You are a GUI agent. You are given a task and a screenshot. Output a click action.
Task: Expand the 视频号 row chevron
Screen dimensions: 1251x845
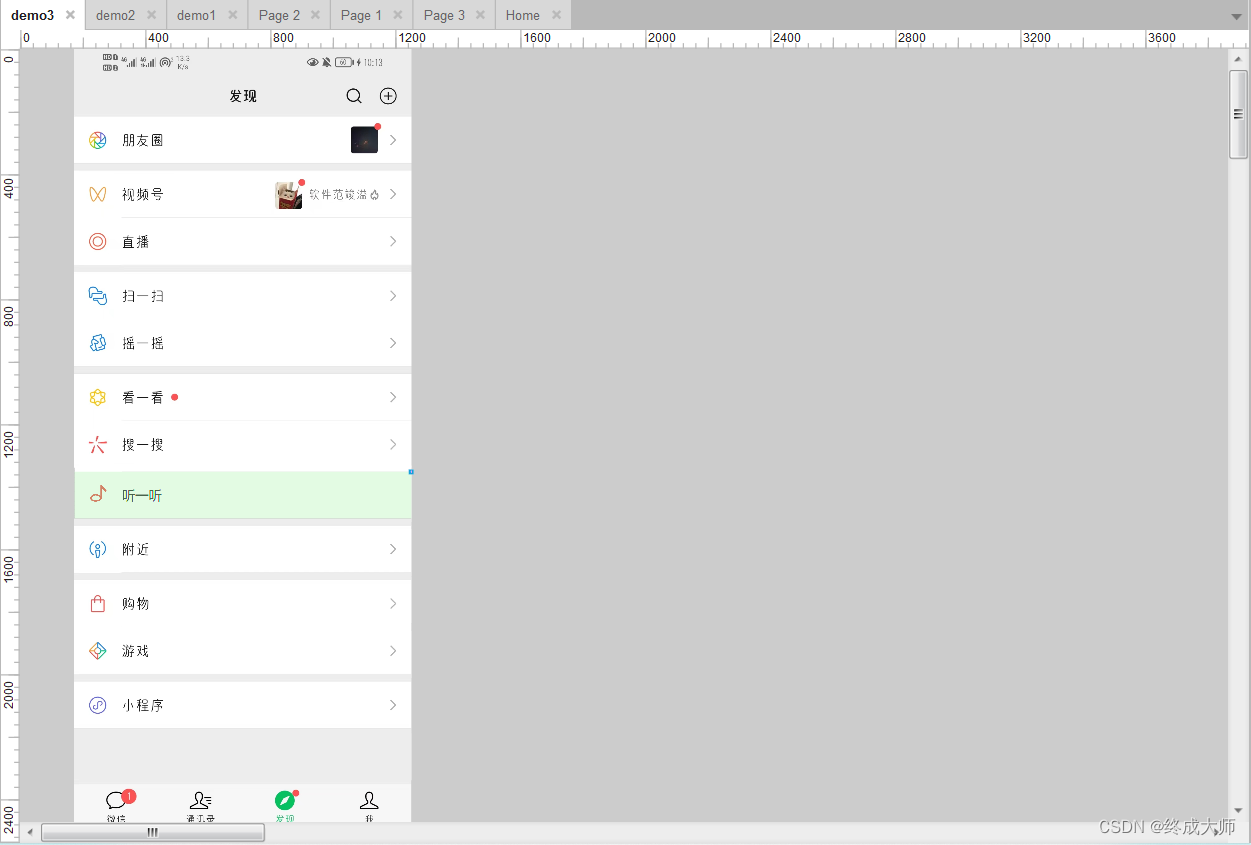point(393,194)
